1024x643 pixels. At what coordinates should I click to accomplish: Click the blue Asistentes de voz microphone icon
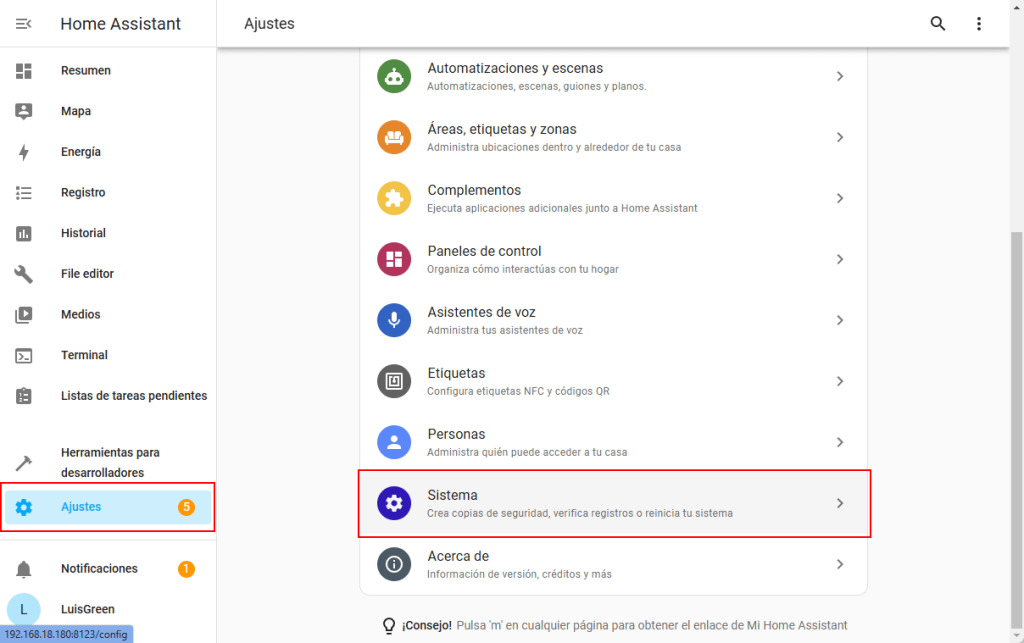click(394, 320)
